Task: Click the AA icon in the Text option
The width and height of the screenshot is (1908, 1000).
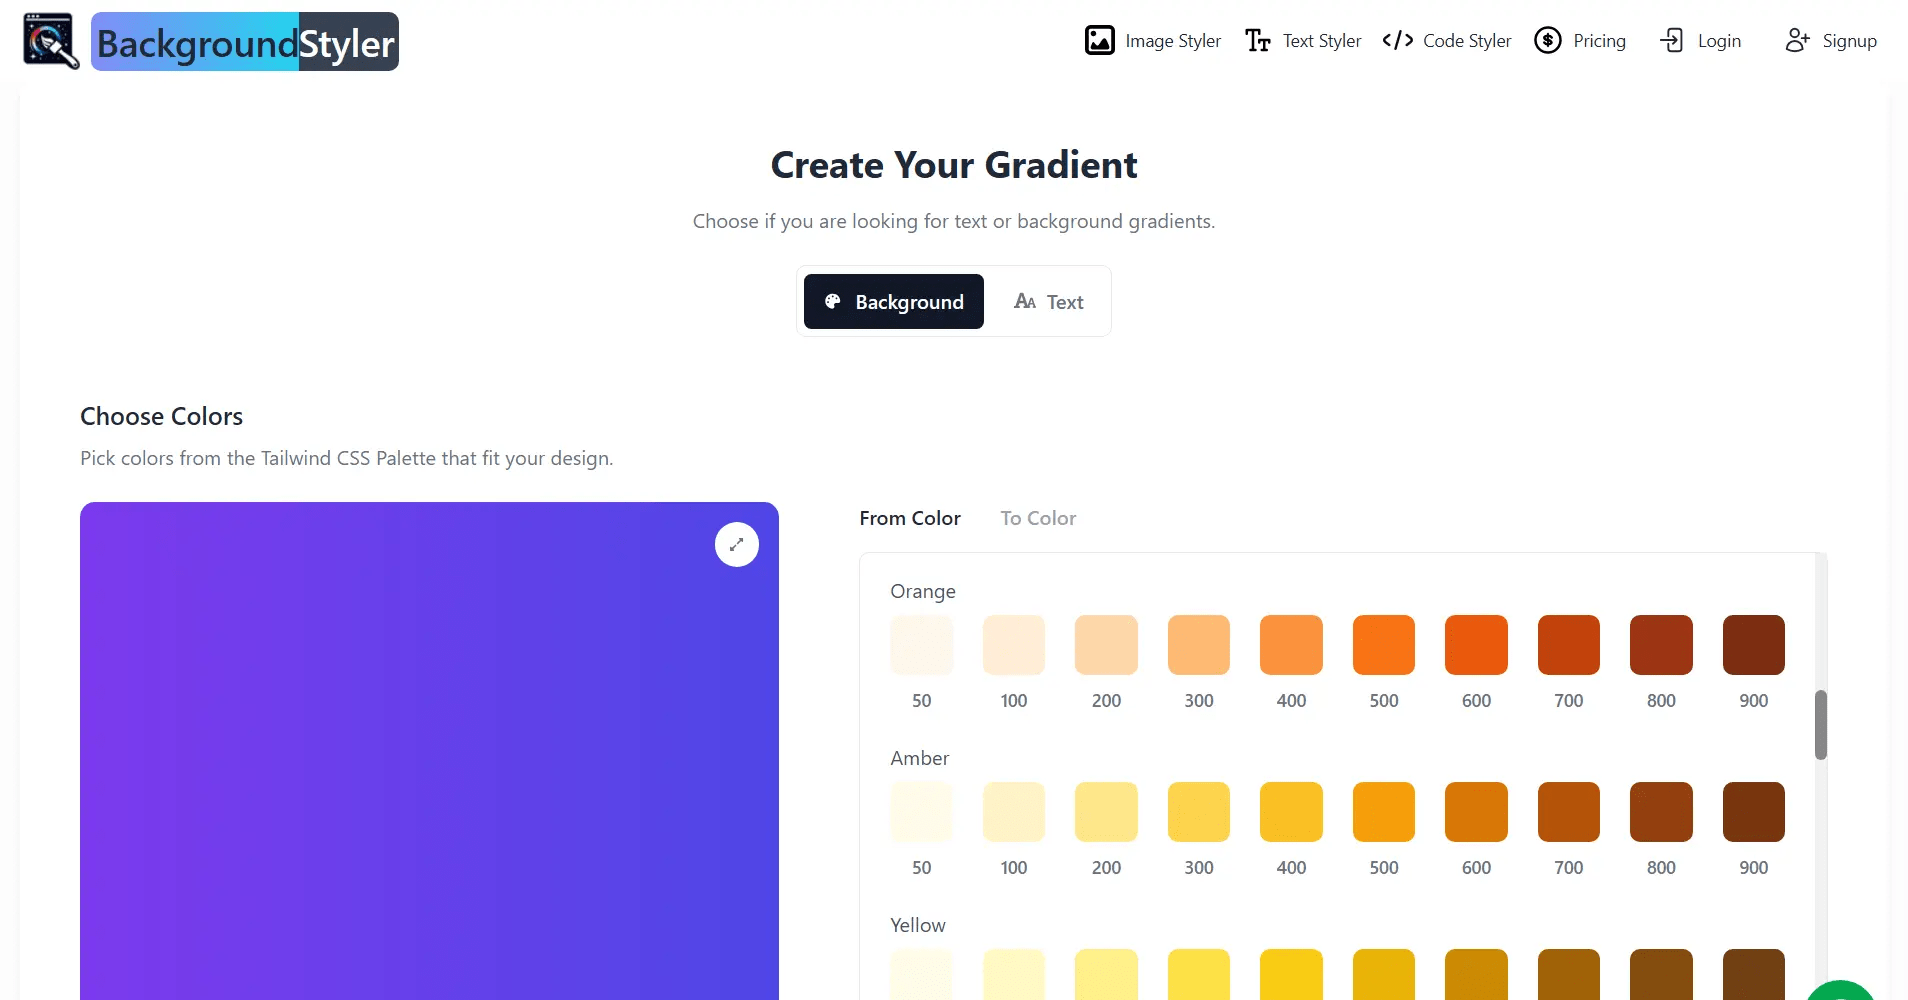Action: (1026, 301)
